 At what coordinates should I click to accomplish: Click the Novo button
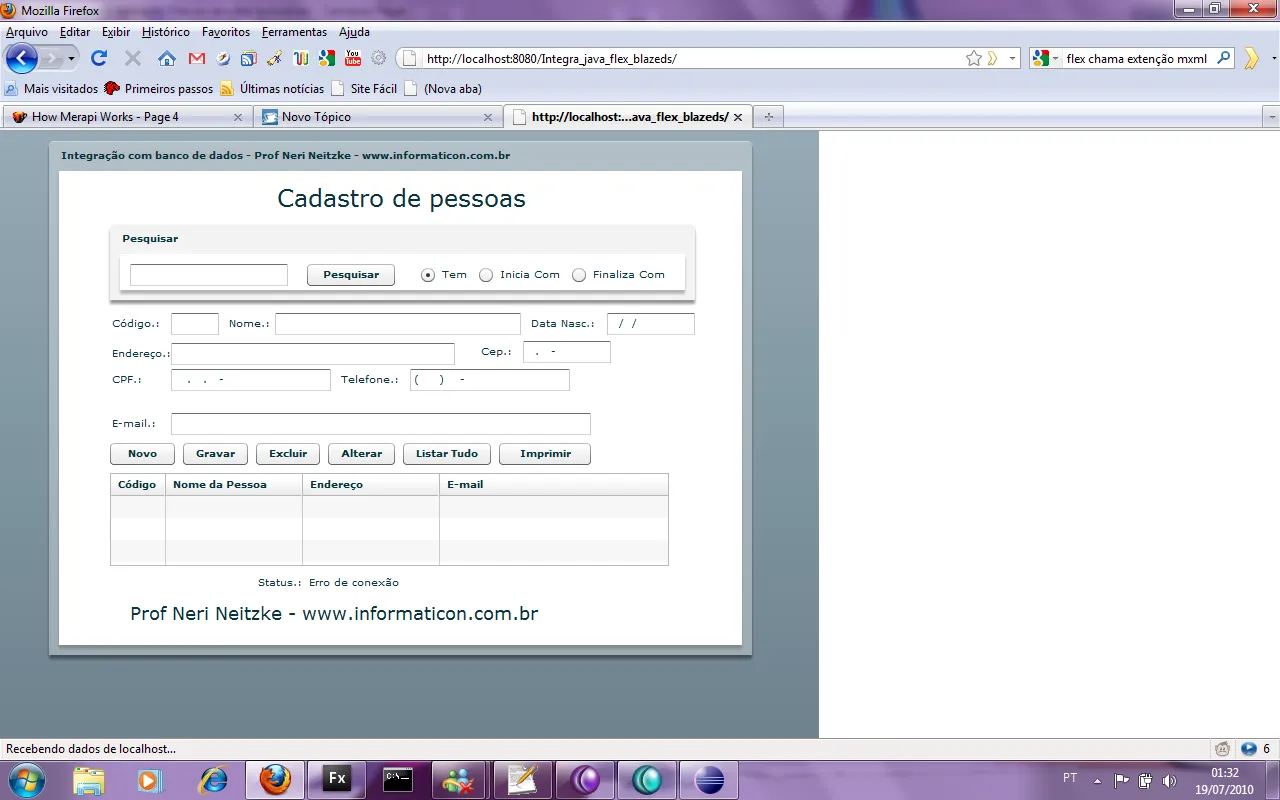pyautogui.click(x=142, y=454)
